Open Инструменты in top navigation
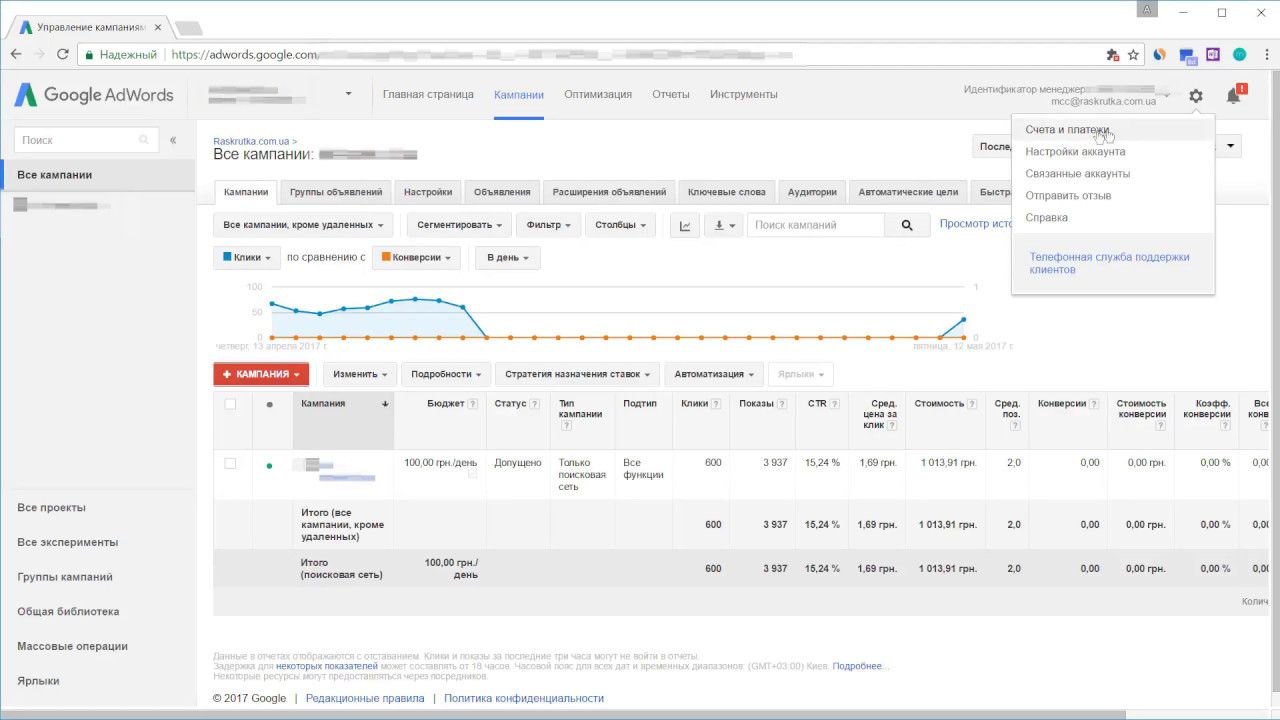 point(744,95)
